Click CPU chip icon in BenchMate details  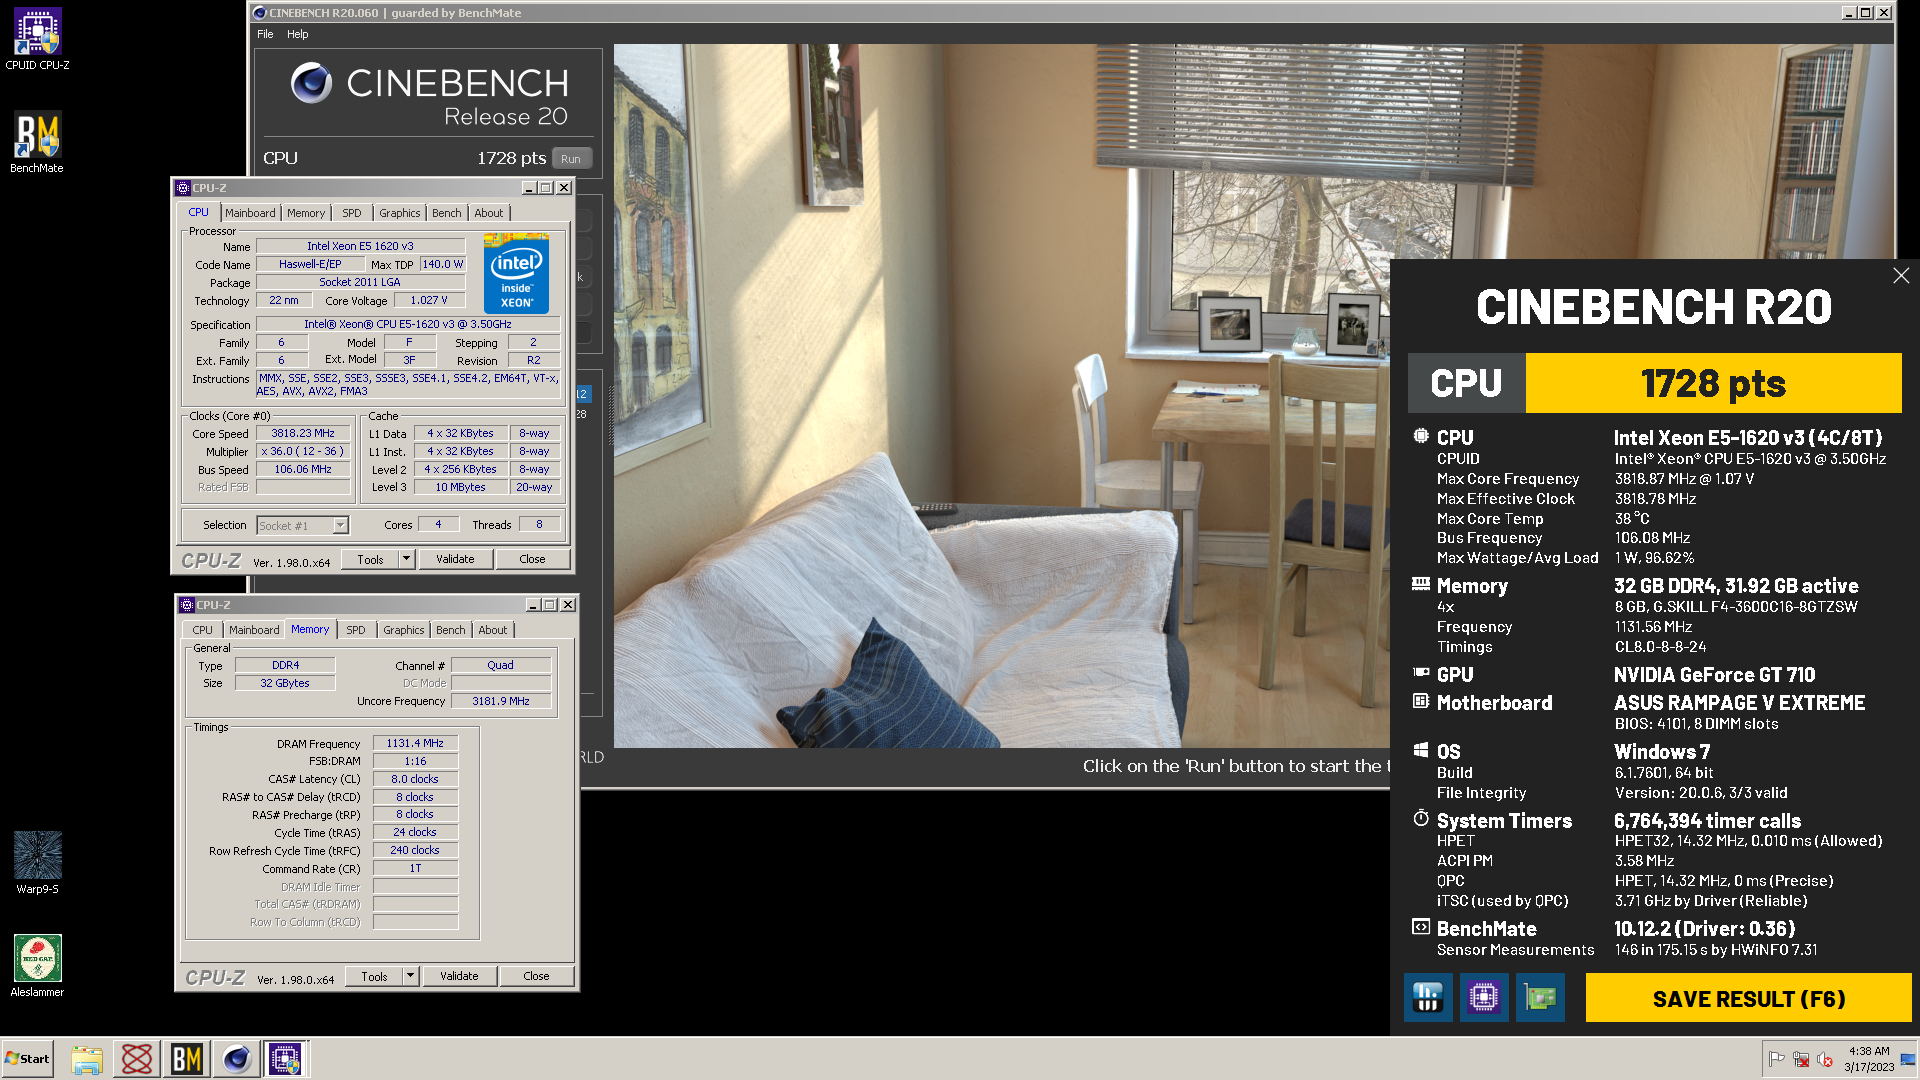pyautogui.click(x=1421, y=436)
